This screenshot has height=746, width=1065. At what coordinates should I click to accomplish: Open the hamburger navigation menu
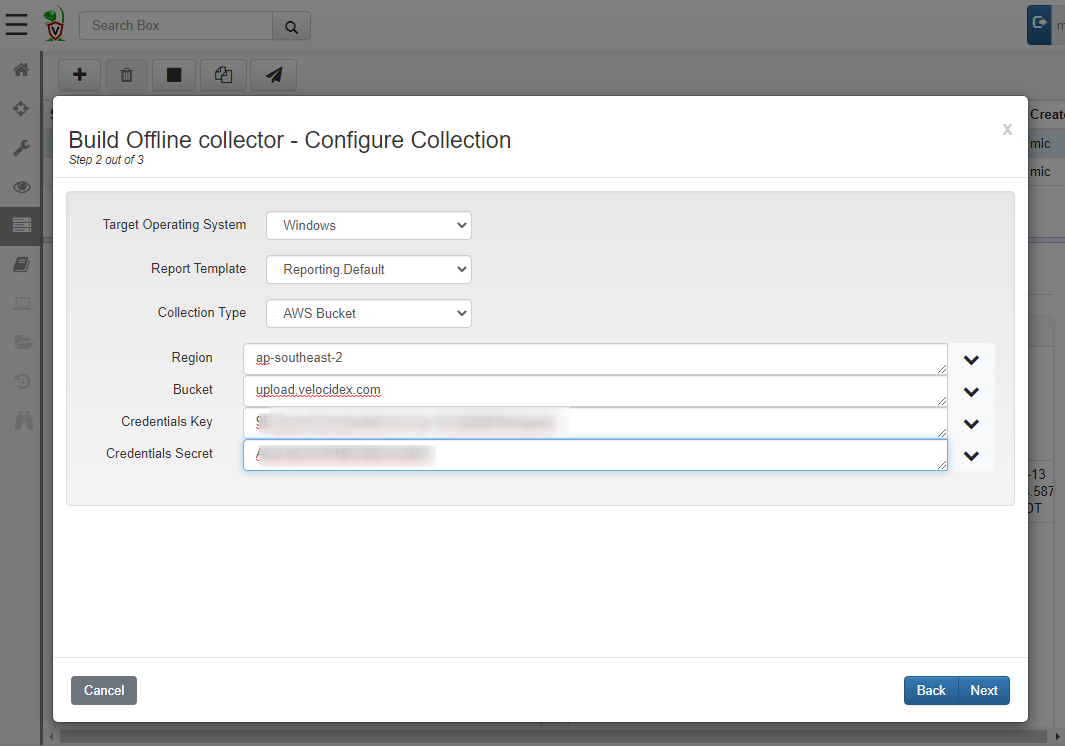pyautogui.click(x=17, y=24)
